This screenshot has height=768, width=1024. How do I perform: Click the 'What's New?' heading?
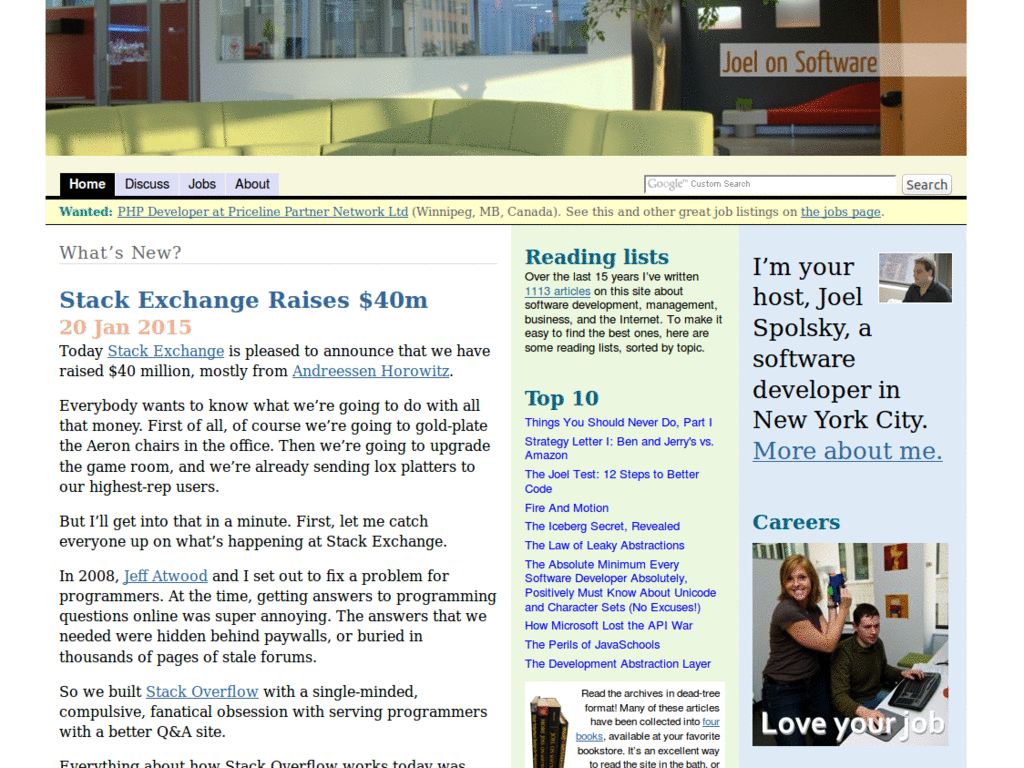click(120, 253)
